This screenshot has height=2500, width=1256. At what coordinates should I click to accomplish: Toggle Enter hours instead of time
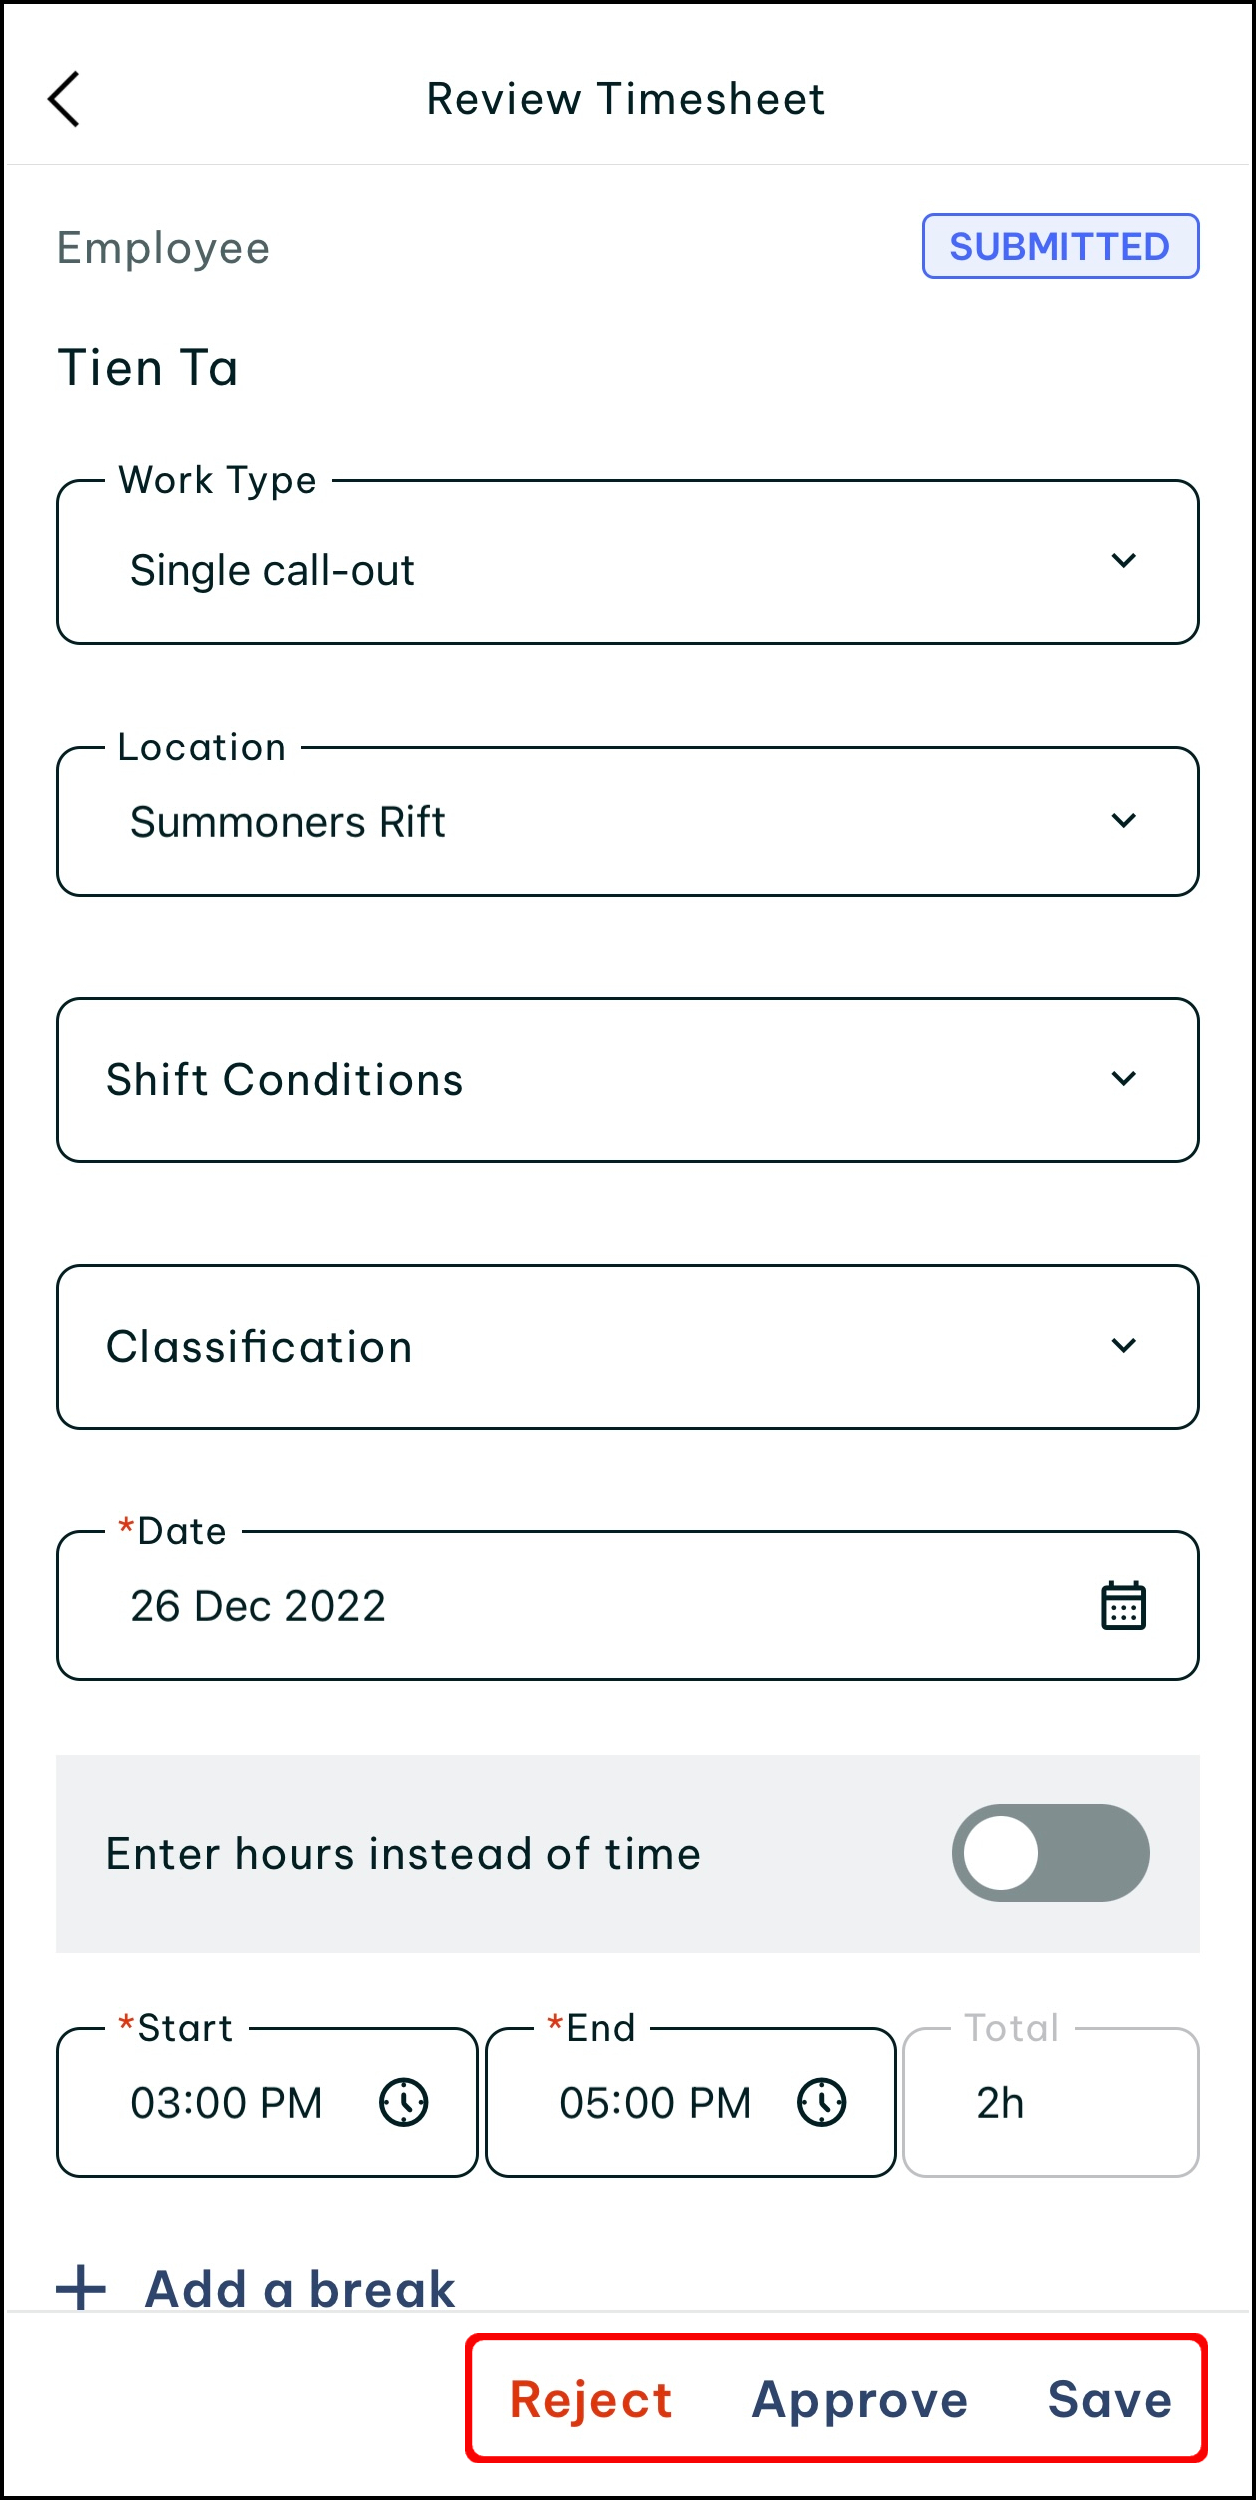click(1050, 1853)
